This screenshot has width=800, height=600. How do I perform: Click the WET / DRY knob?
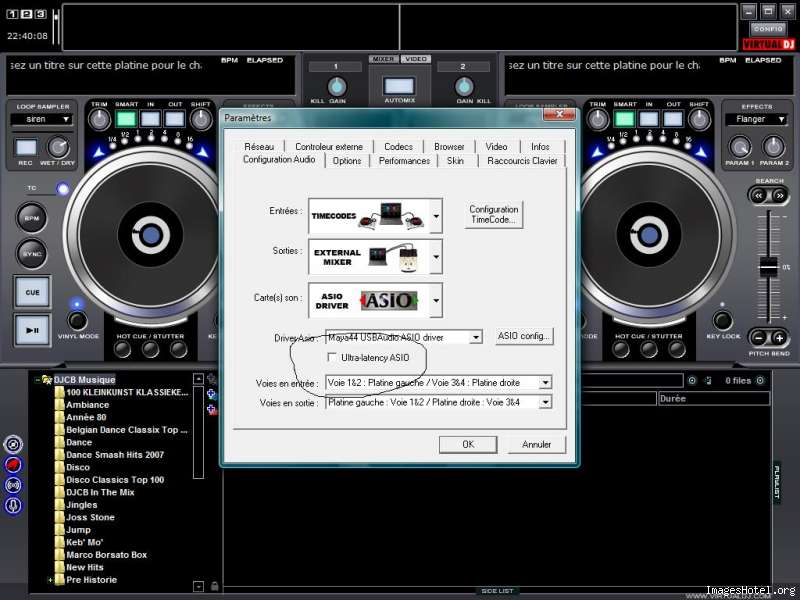coord(58,147)
